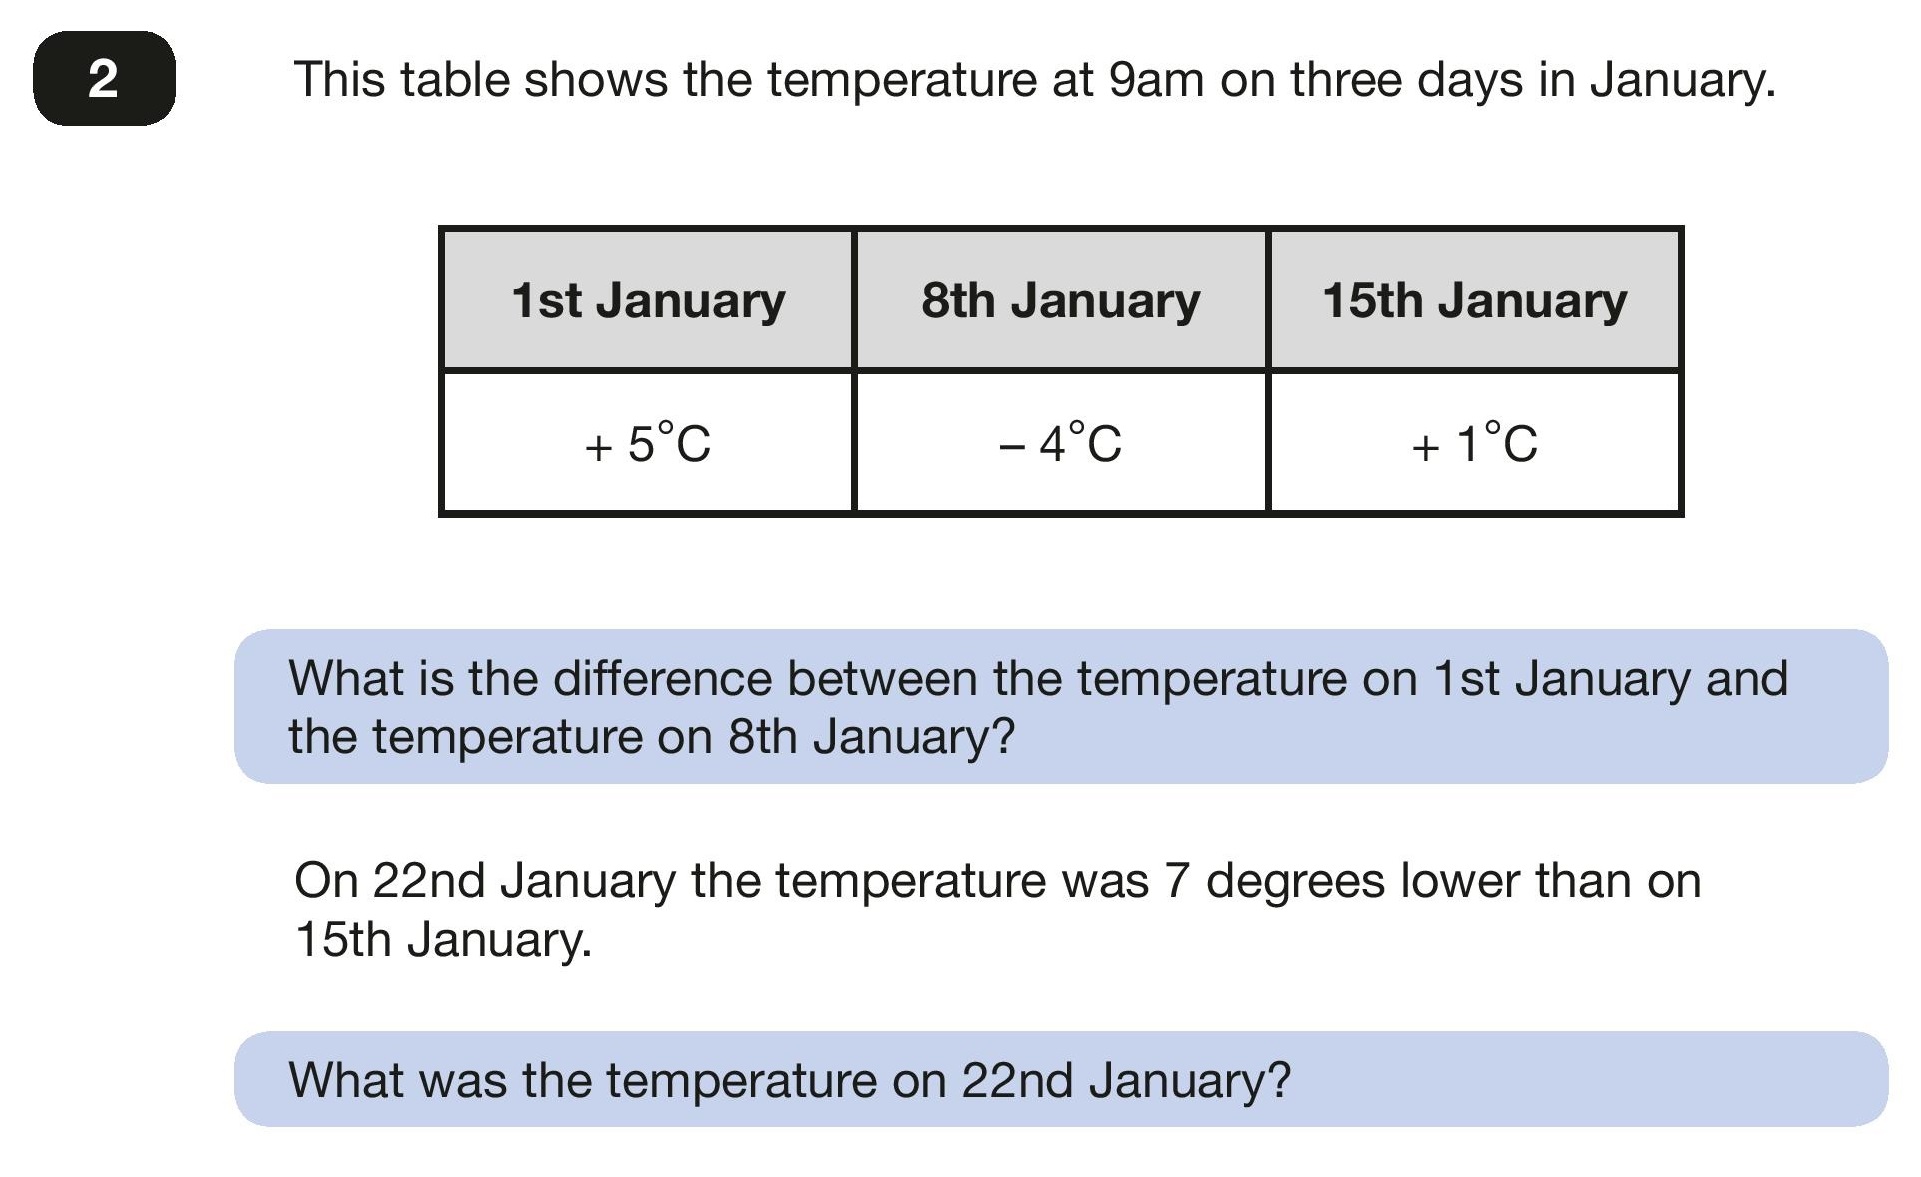Image resolution: width=1921 pixels, height=1177 pixels.
Task: Click the plus sign in + 1°C
Action: pos(1426,446)
